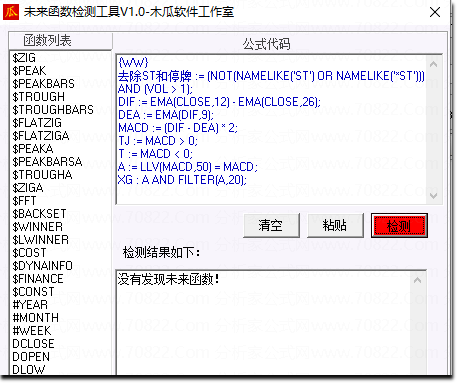This screenshot has height=383, width=458.
Task: Click results box scrollbar up arrow
Action: (417, 280)
